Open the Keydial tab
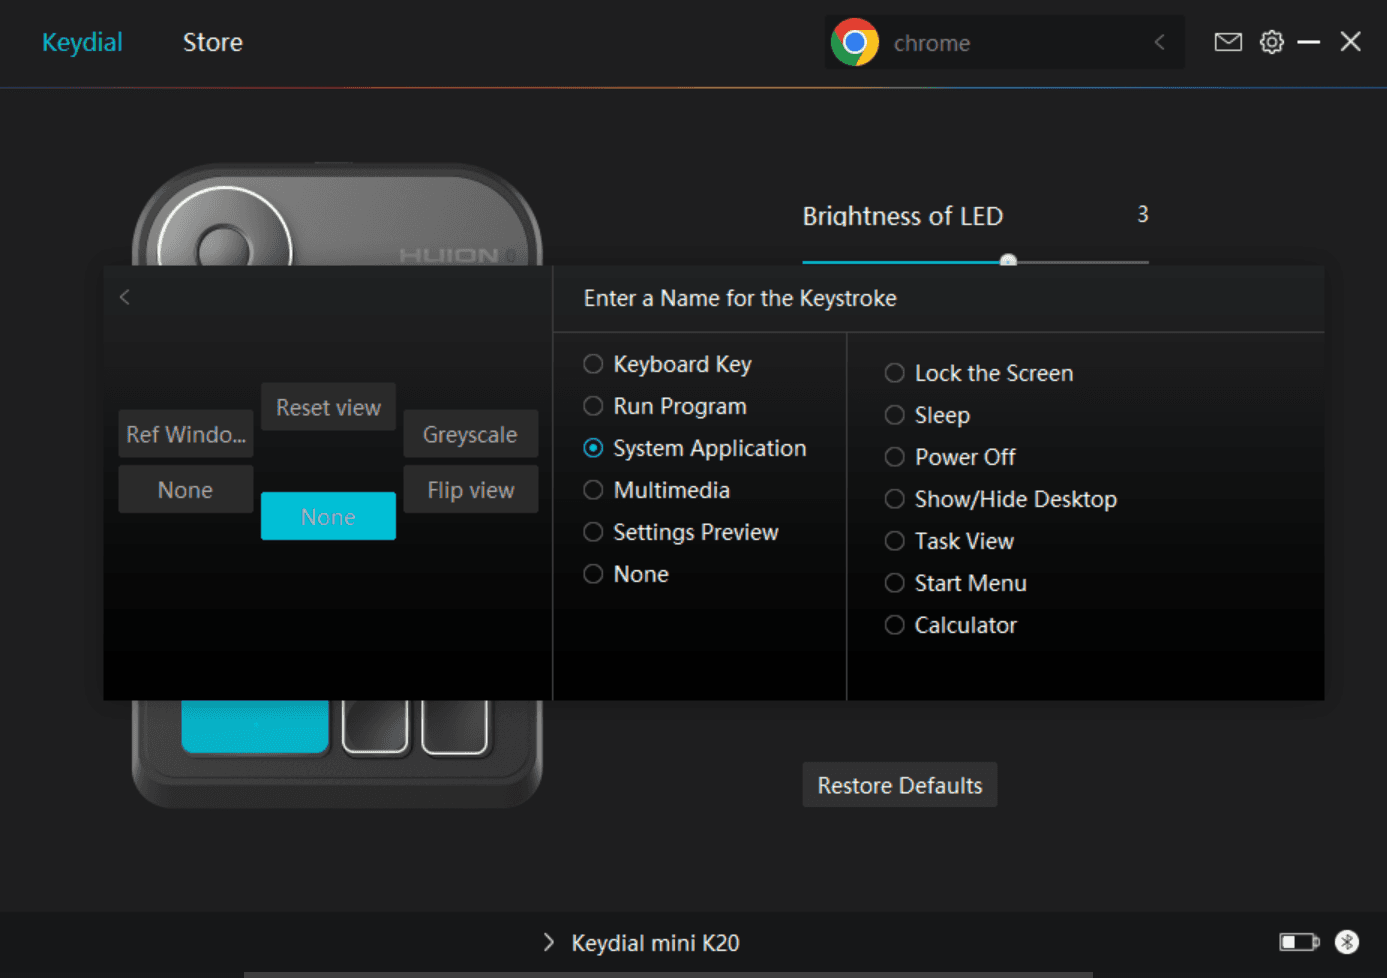 click(82, 42)
